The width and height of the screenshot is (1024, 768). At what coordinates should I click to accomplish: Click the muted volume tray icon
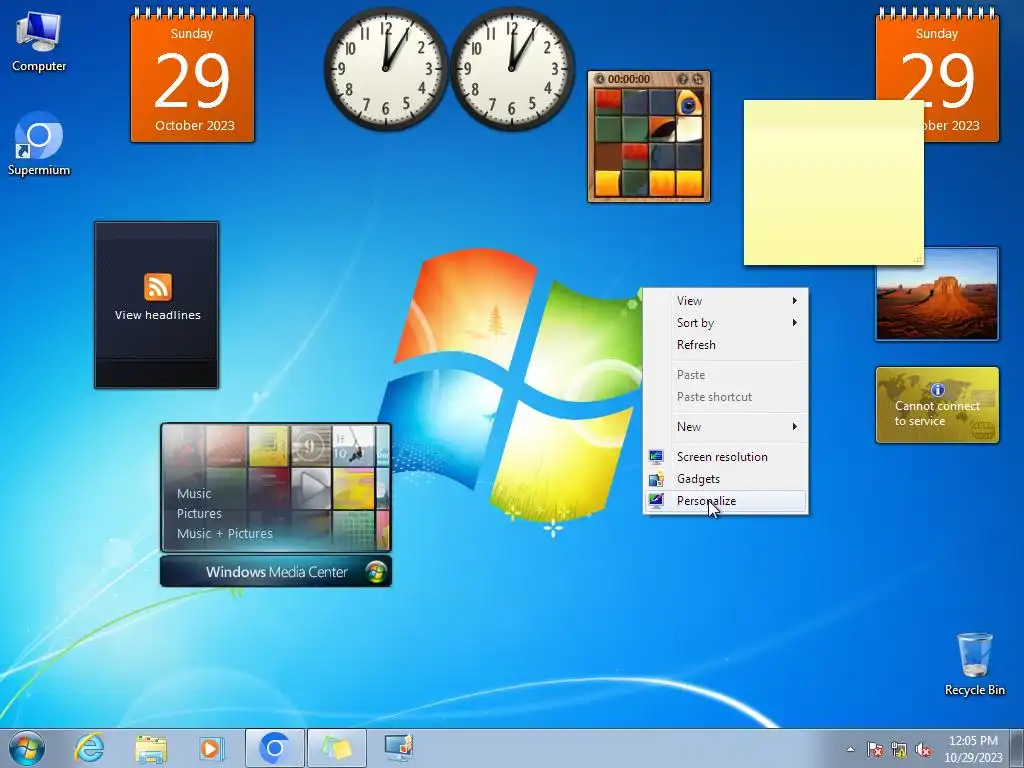pos(923,750)
